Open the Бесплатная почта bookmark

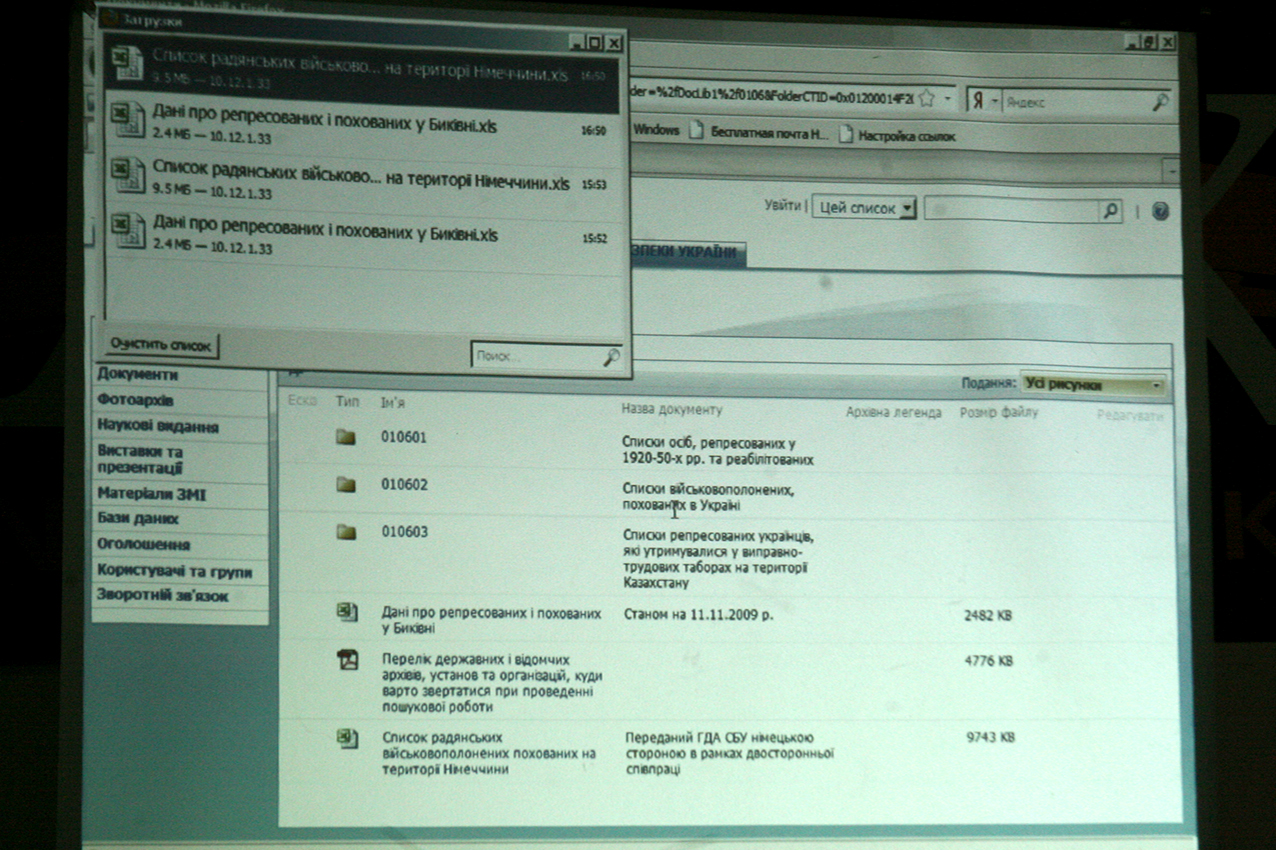pos(770,133)
